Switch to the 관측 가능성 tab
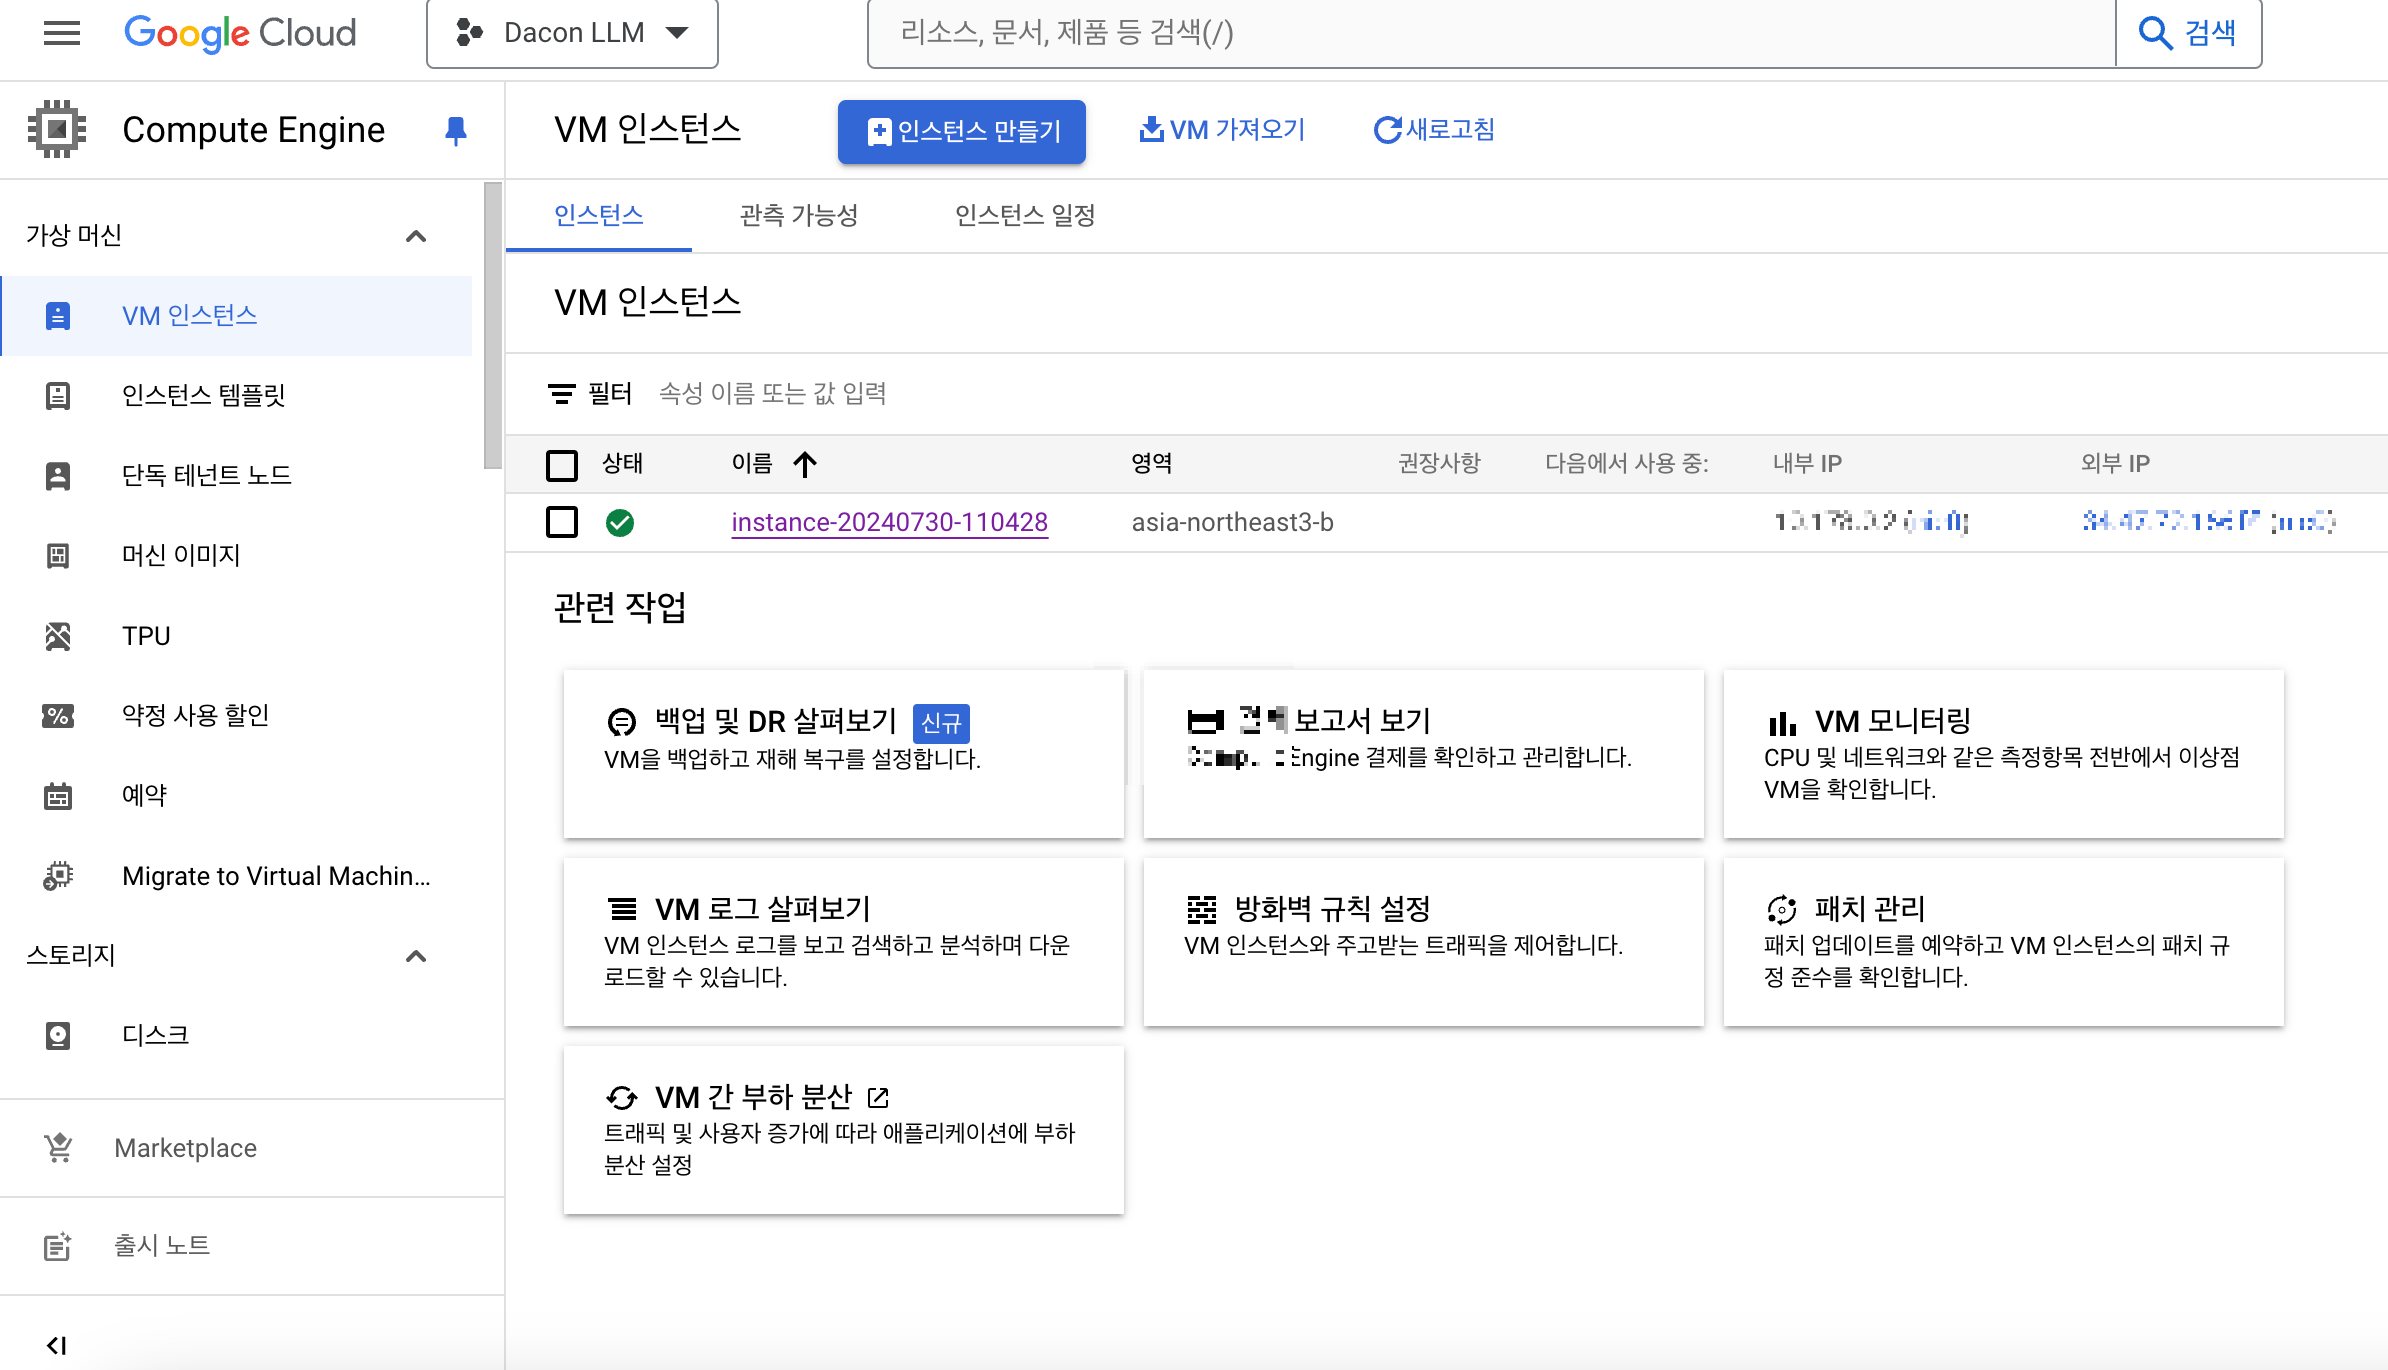The width and height of the screenshot is (2388, 1370). (x=798, y=215)
